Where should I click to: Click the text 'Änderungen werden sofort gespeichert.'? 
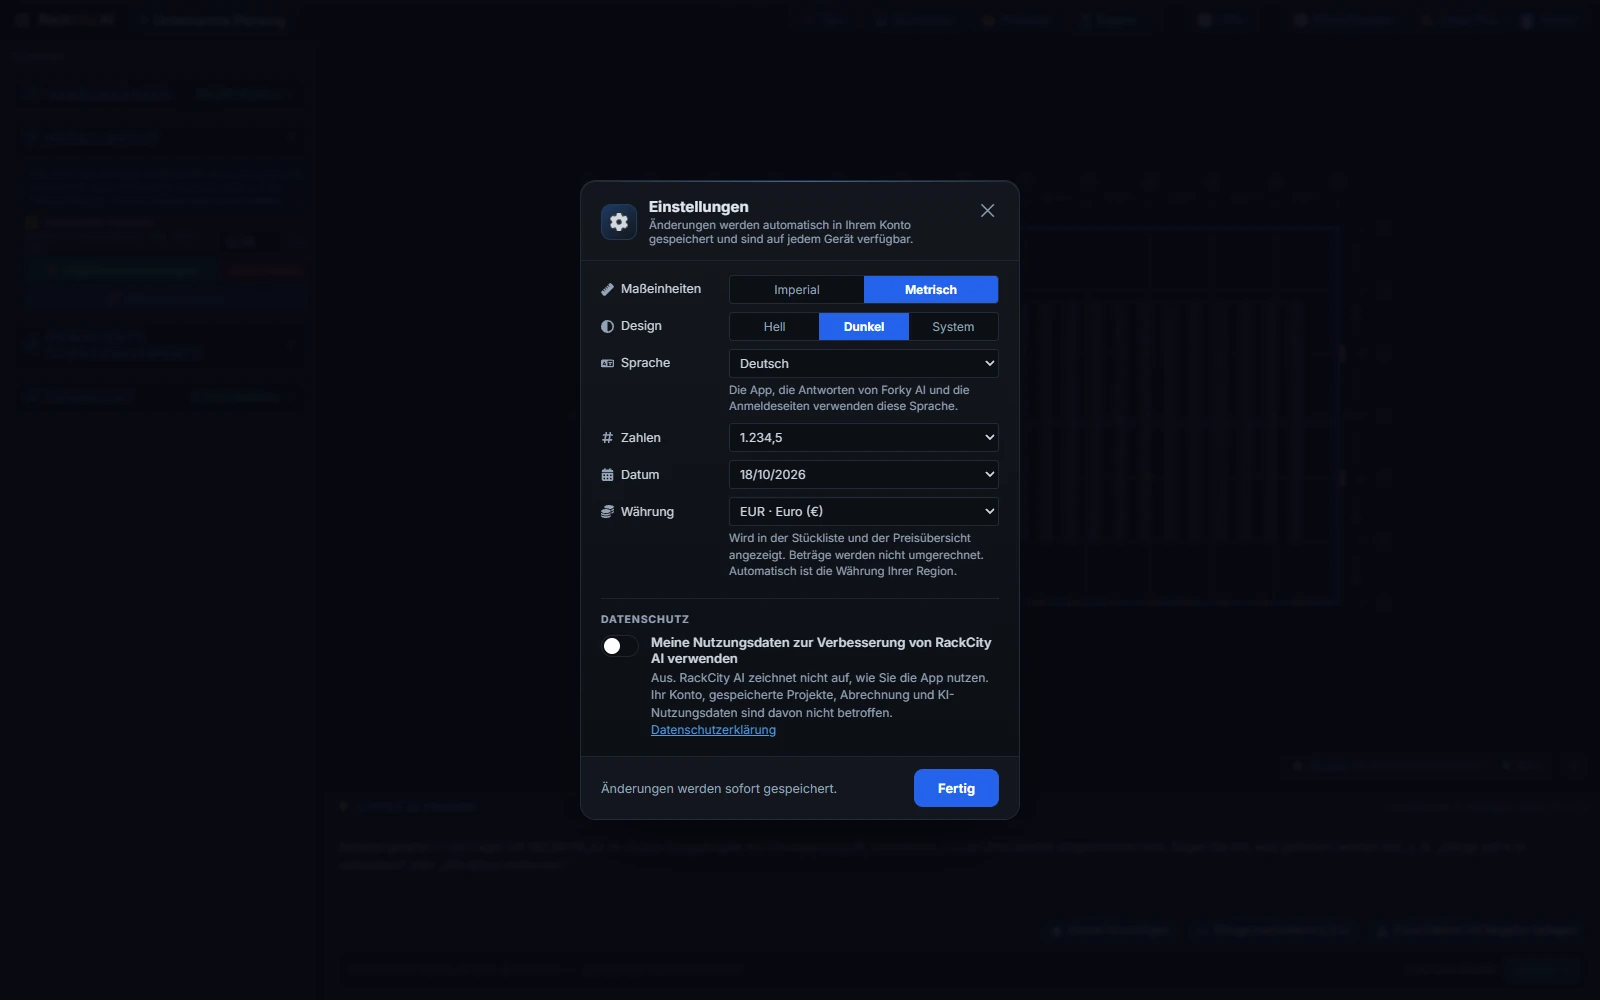pyautogui.click(x=719, y=789)
